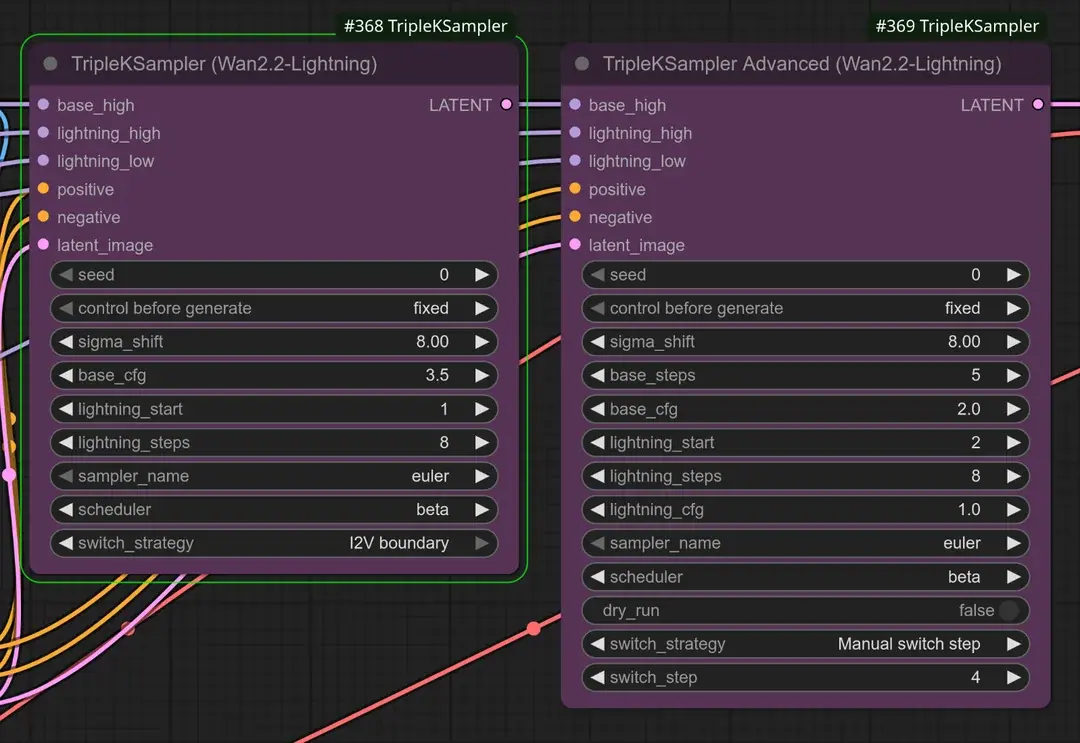Click LATENT output socket on TripleKSampler Advanced
The image size is (1080, 743).
point(1038,105)
